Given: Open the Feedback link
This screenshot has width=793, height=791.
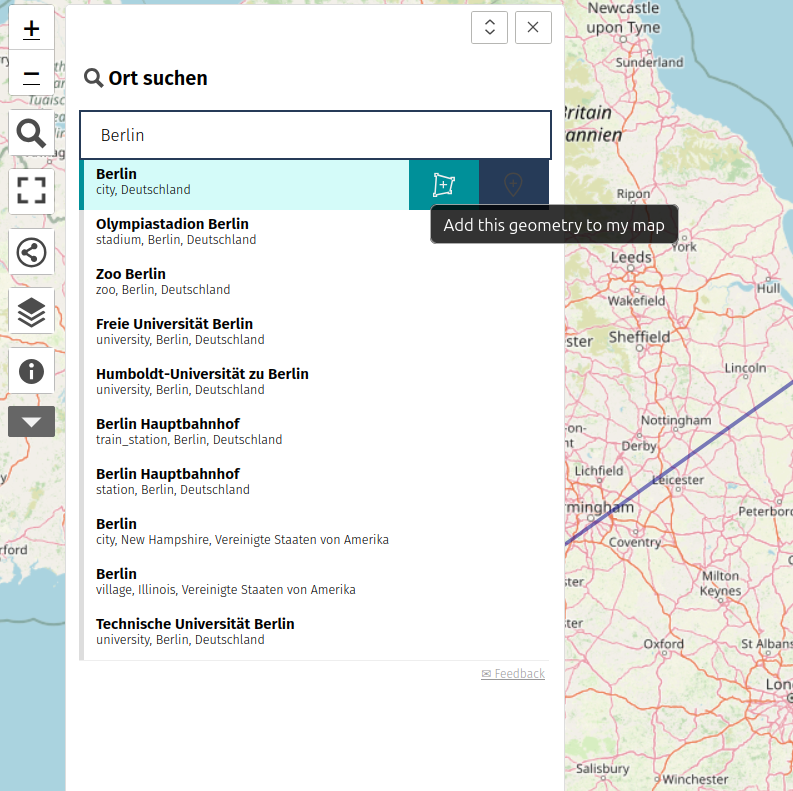Looking at the screenshot, I should [513, 674].
